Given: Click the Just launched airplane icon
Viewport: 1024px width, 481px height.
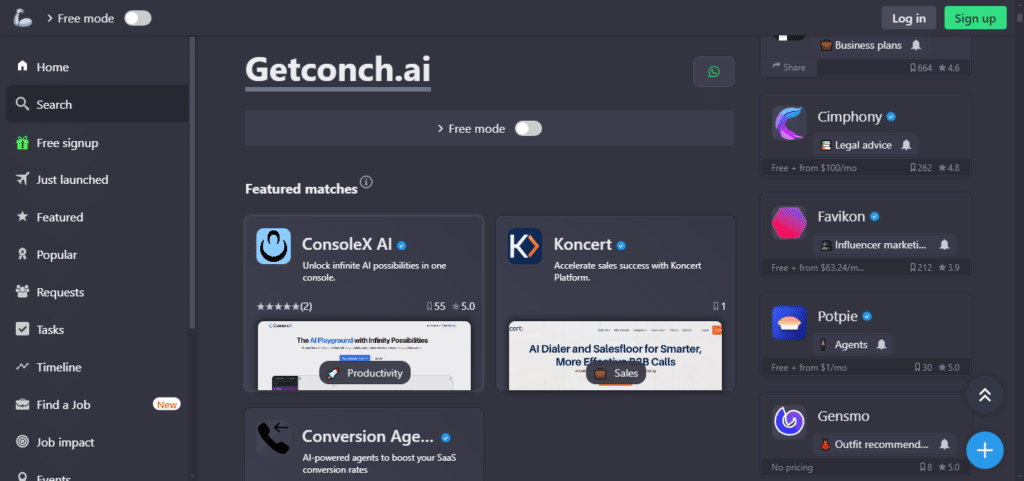Looking at the screenshot, I should click(x=23, y=179).
